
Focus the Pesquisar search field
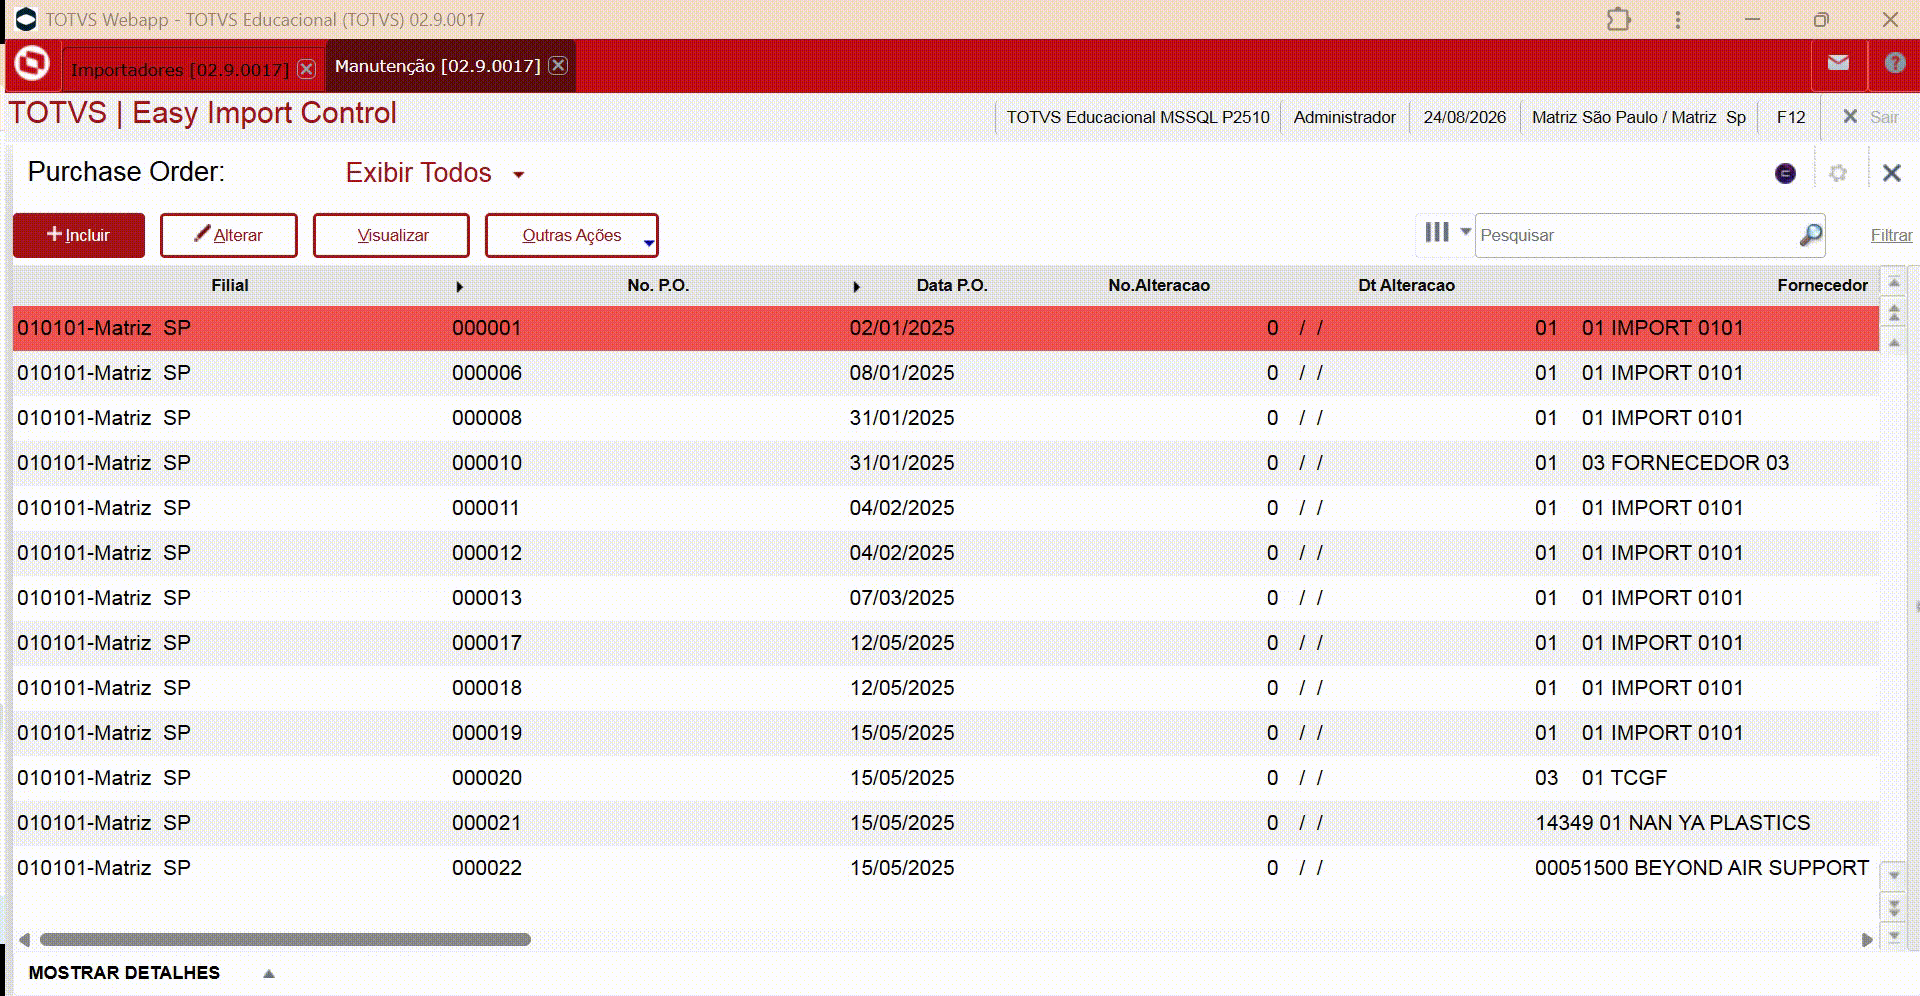pos(1635,235)
